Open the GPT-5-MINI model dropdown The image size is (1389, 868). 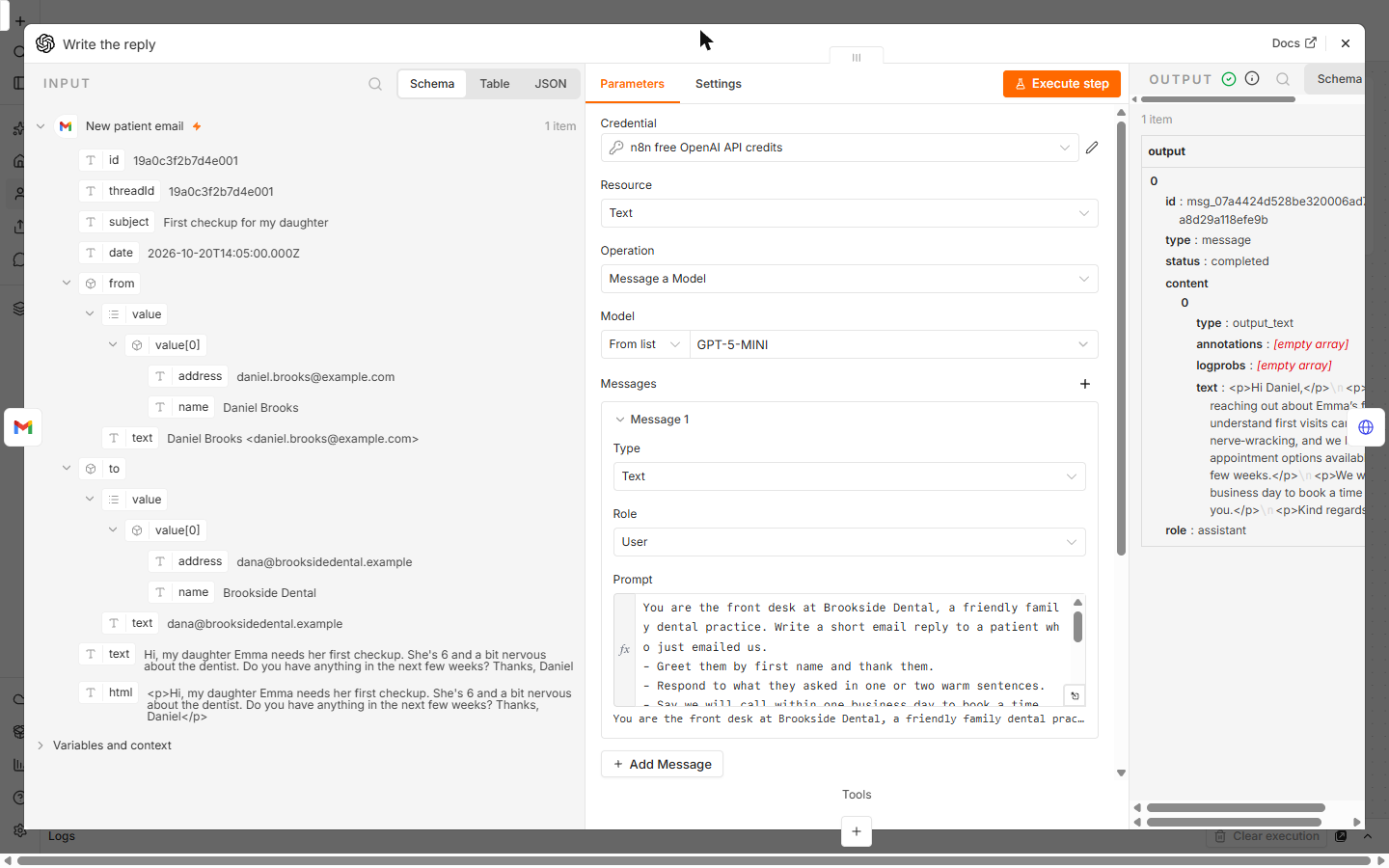click(894, 344)
